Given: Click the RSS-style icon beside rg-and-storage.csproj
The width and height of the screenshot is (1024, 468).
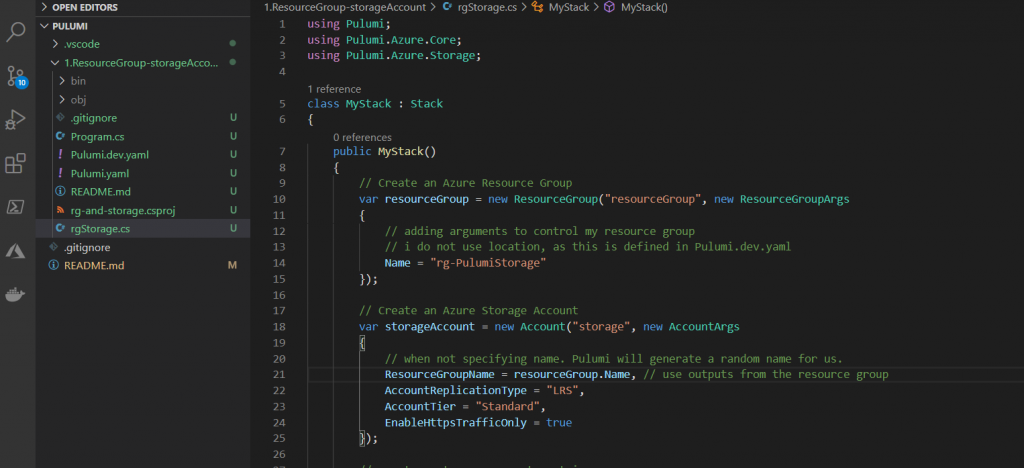Looking at the screenshot, I should [x=61, y=210].
